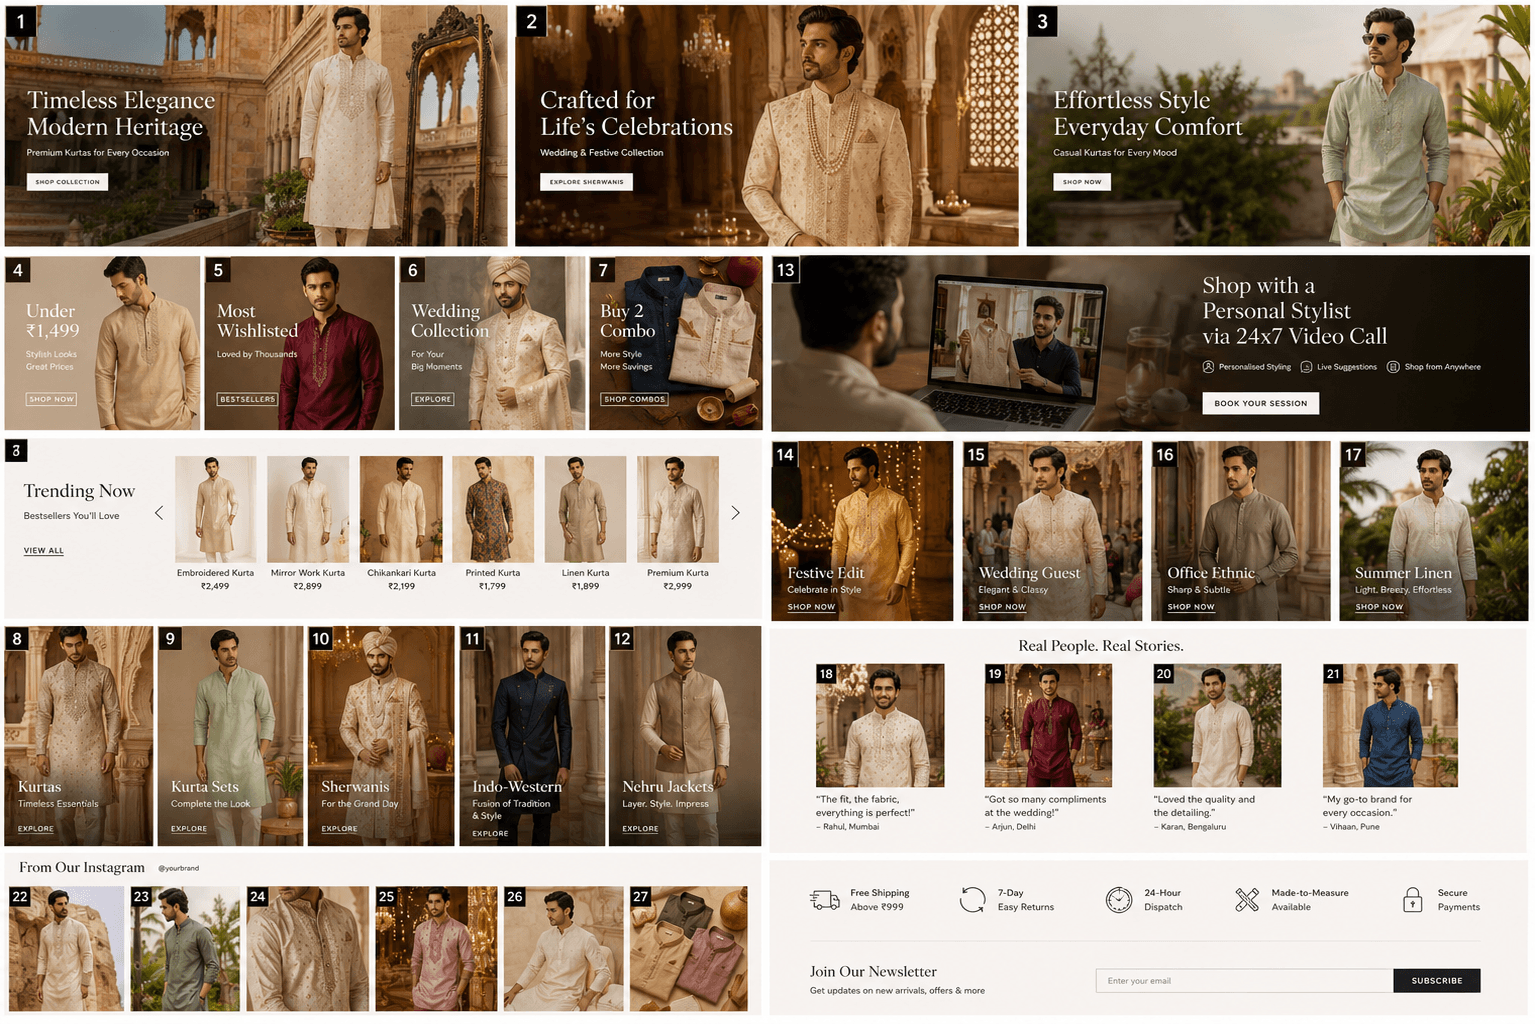This screenshot has width=1535, height=1024.
Task: Click the Made-to-Measure scissors icon
Action: pos(1246,900)
